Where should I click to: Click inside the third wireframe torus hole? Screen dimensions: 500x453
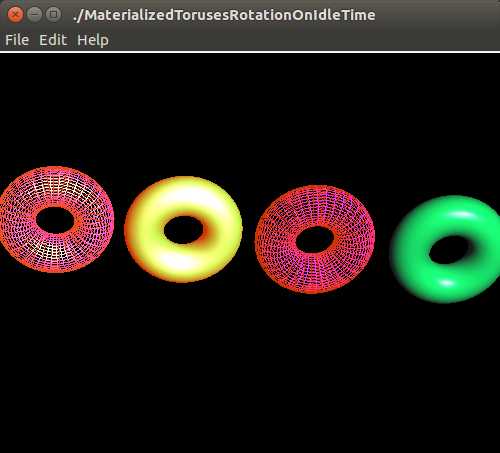tap(315, 240)
